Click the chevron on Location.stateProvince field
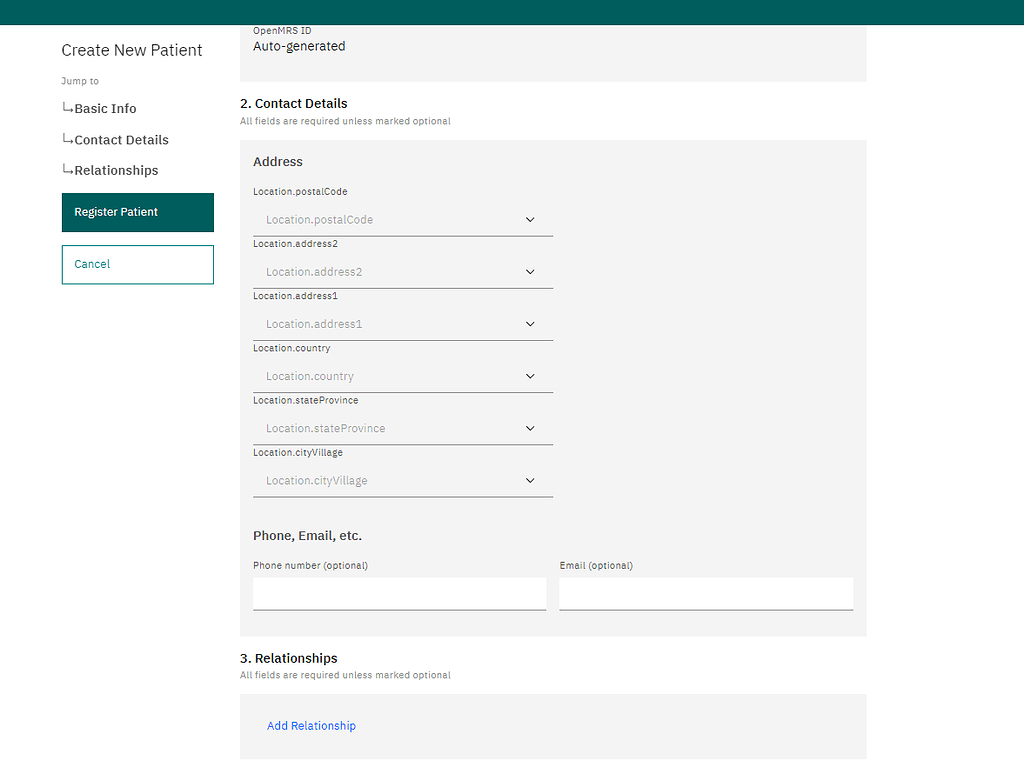Viewport: 1024px width, 774px height. click(529, 428)
